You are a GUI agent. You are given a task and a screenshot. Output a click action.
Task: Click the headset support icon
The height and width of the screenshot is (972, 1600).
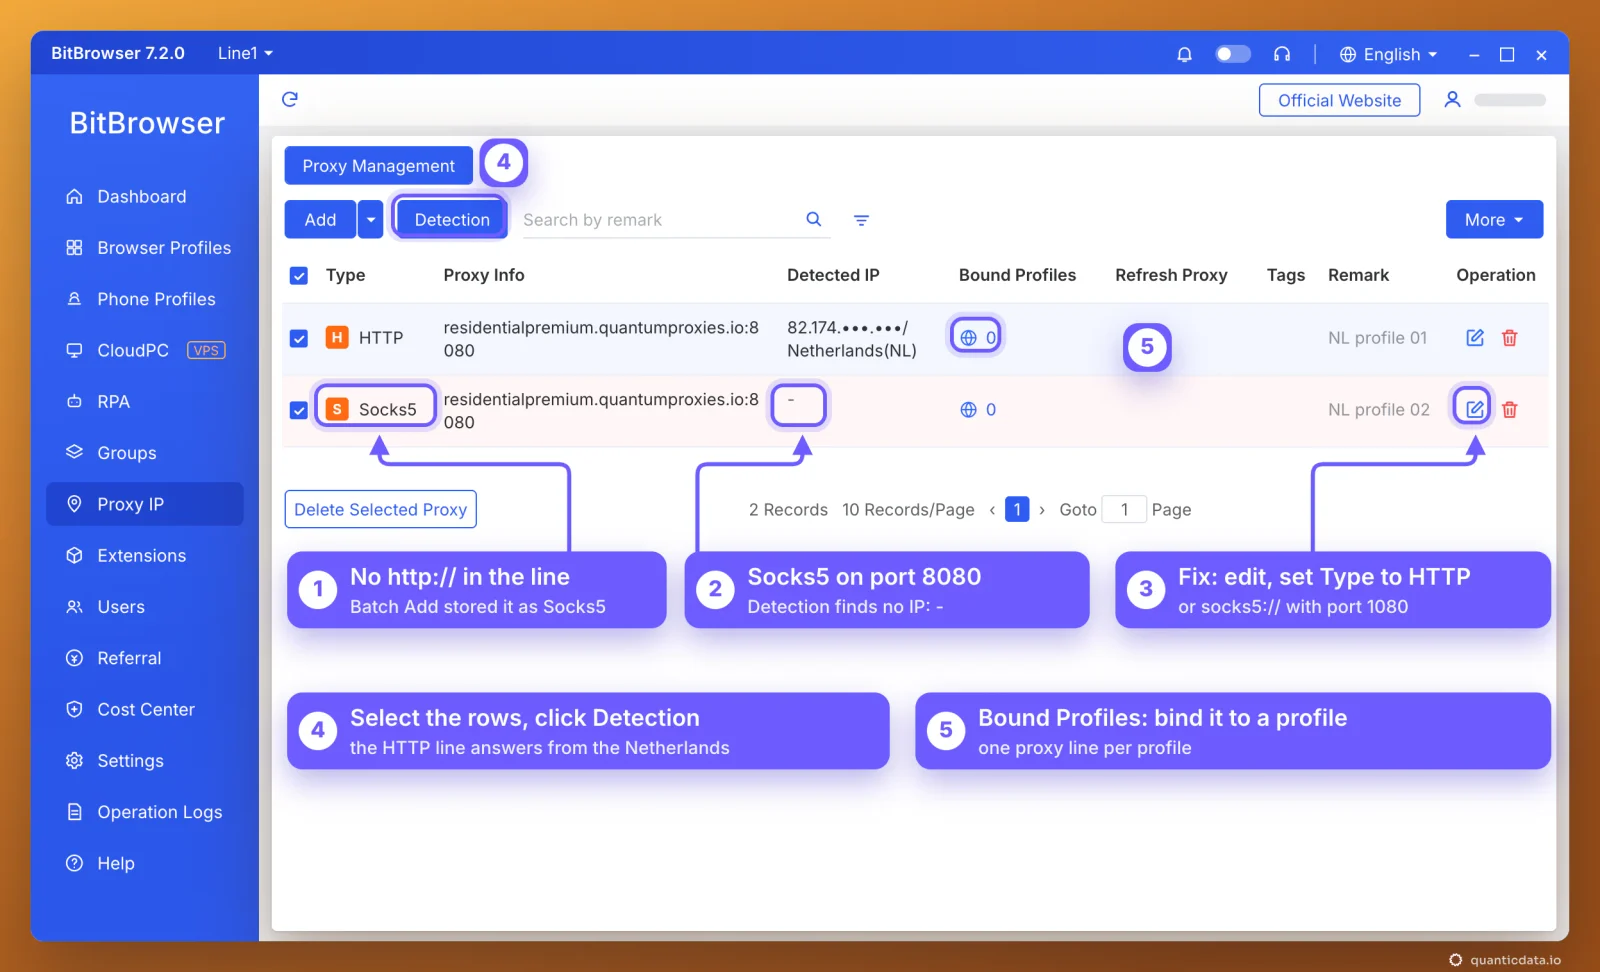1282,54
